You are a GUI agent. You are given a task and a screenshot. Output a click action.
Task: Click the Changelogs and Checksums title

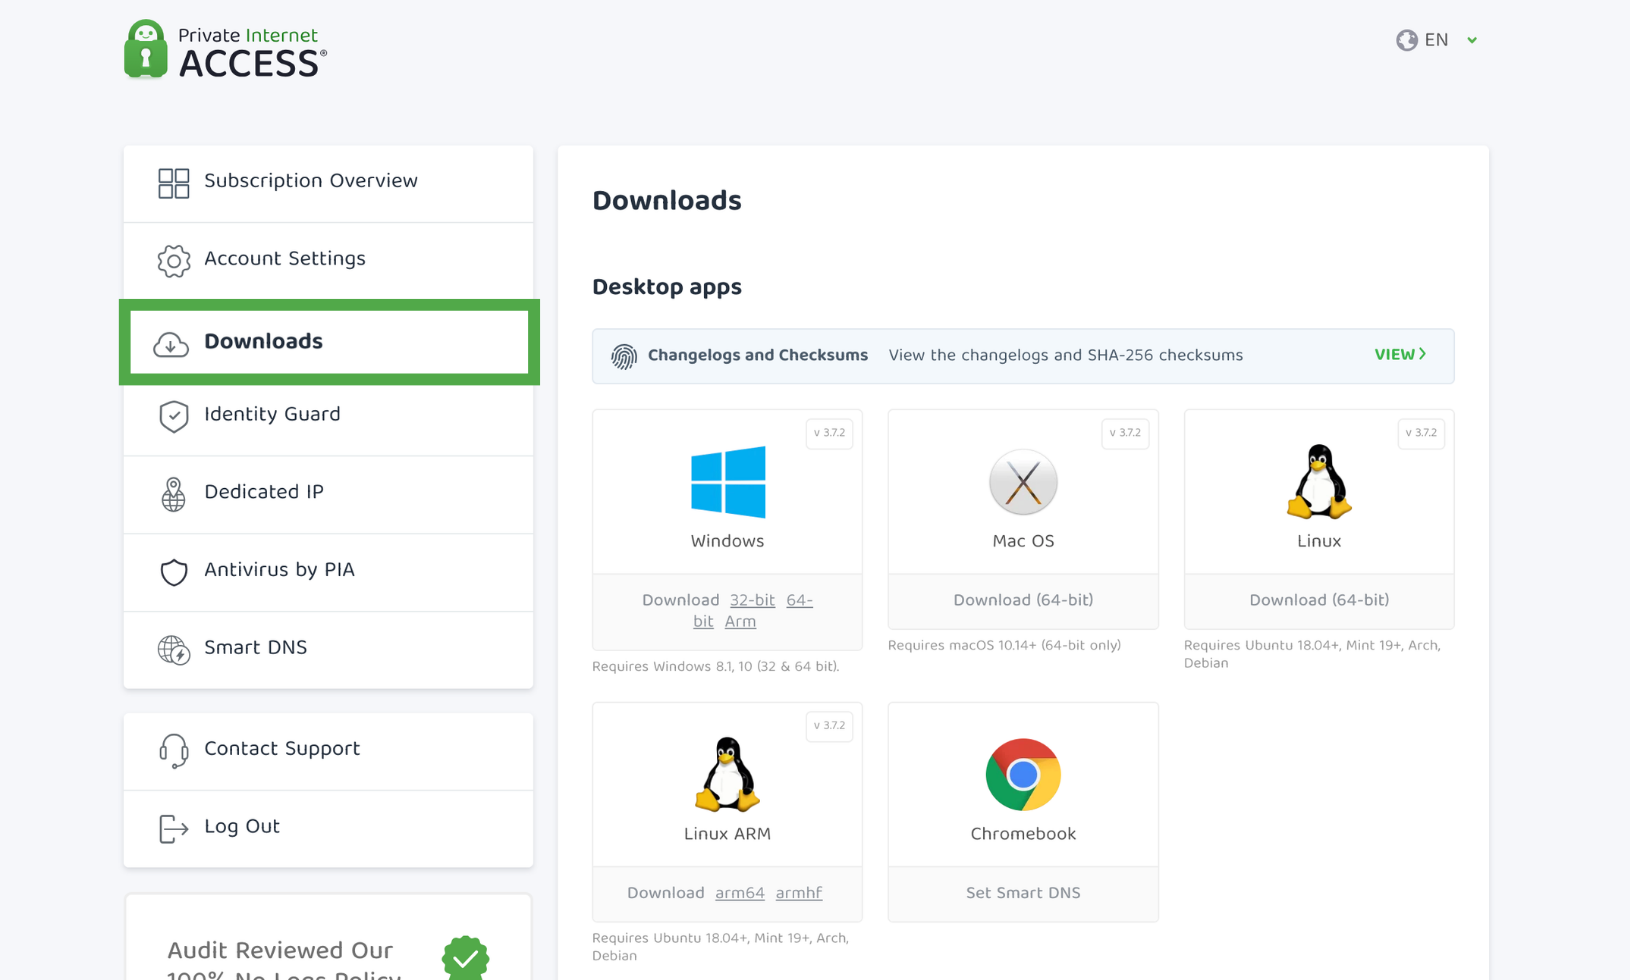click(758, 355)
